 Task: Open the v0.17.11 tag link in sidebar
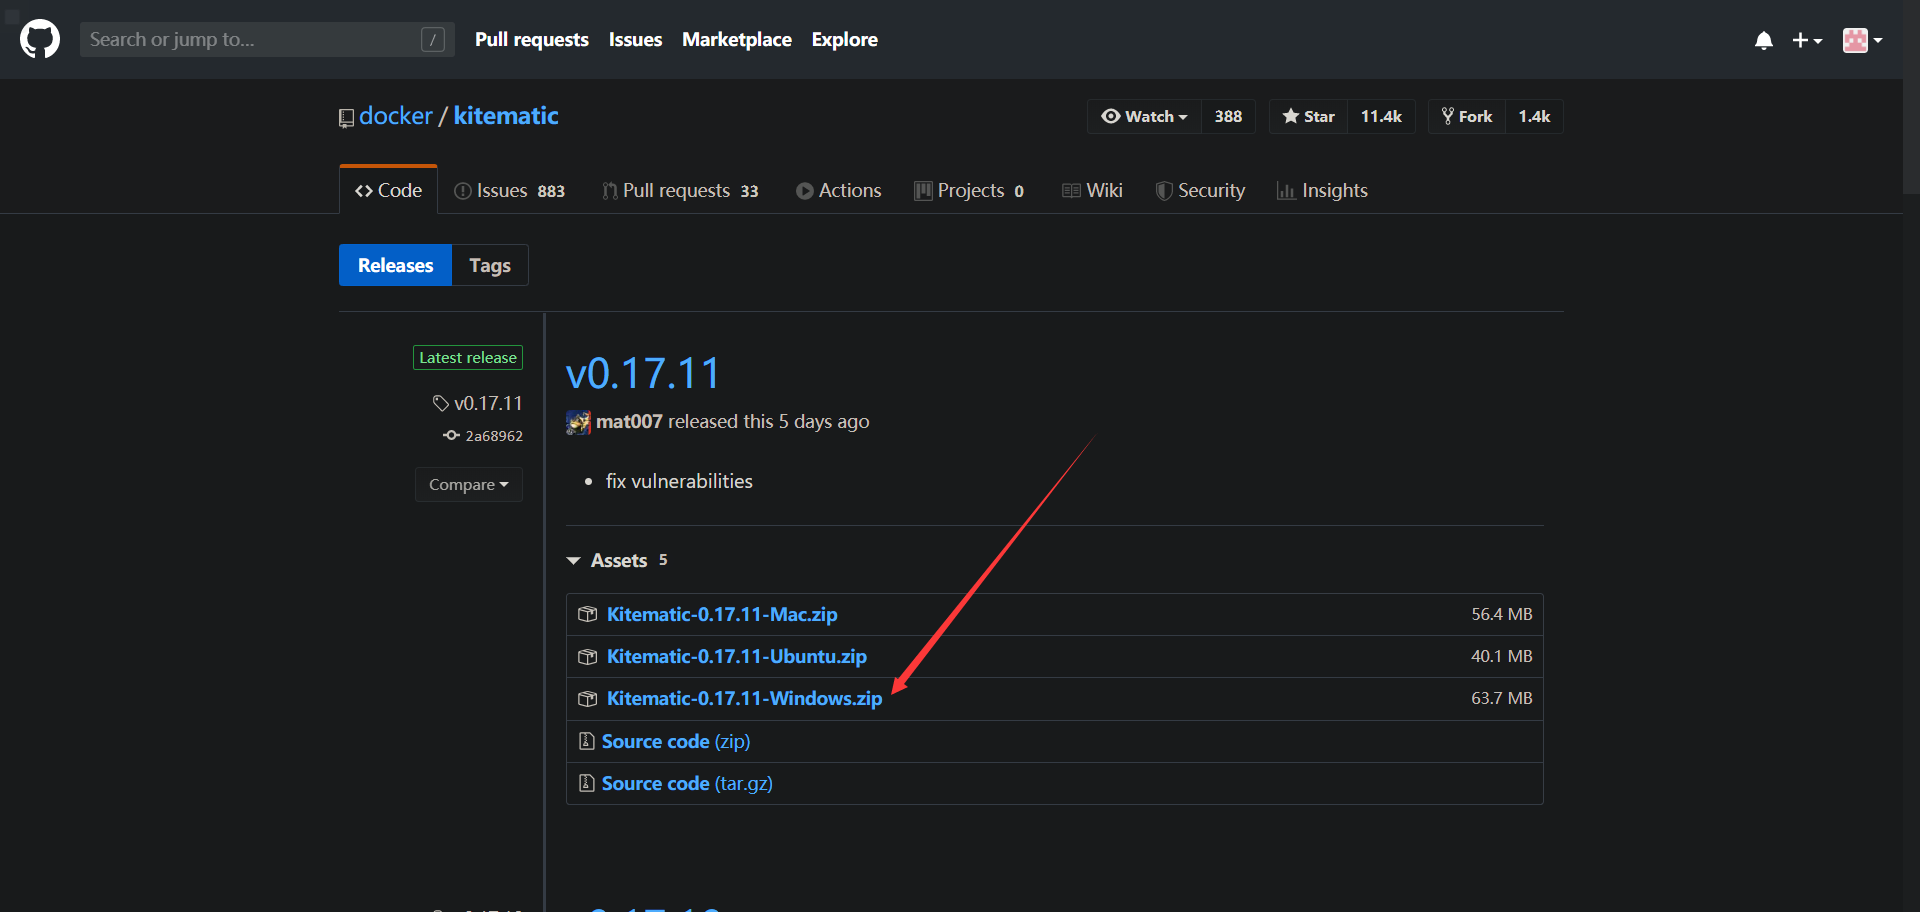click(478, 403)
